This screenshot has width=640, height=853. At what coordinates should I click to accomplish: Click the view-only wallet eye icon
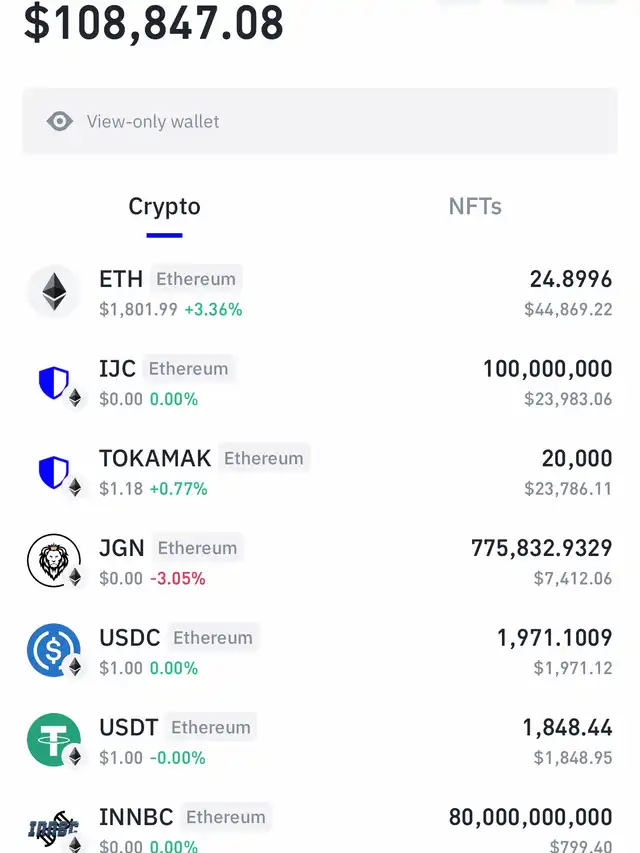(x=60, y=121)
